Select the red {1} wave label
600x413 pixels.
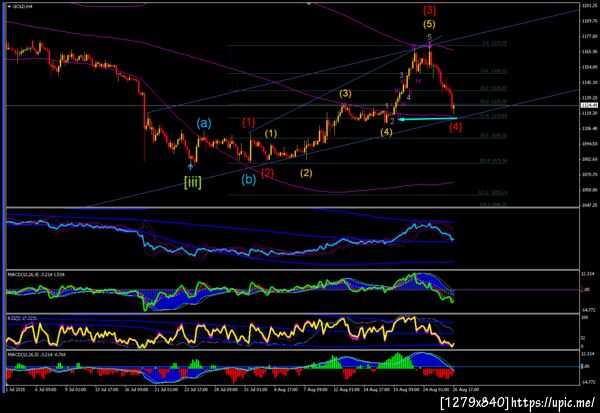(x=248, y=122)
